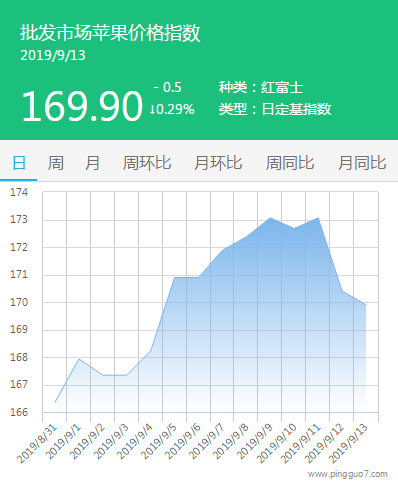This screenshot has width=398, height=483.
Task: Click the change value - 0.5
Action: (168, 87)
